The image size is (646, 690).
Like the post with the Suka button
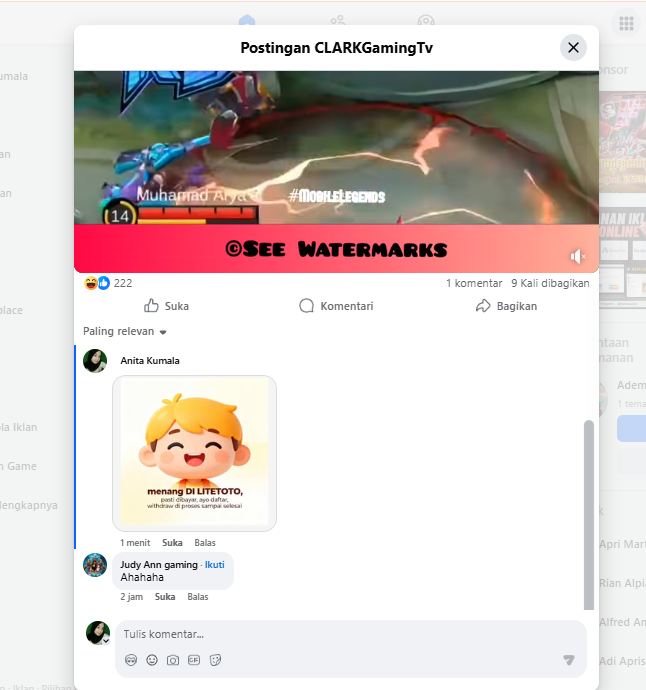click(x=166, y=306)
